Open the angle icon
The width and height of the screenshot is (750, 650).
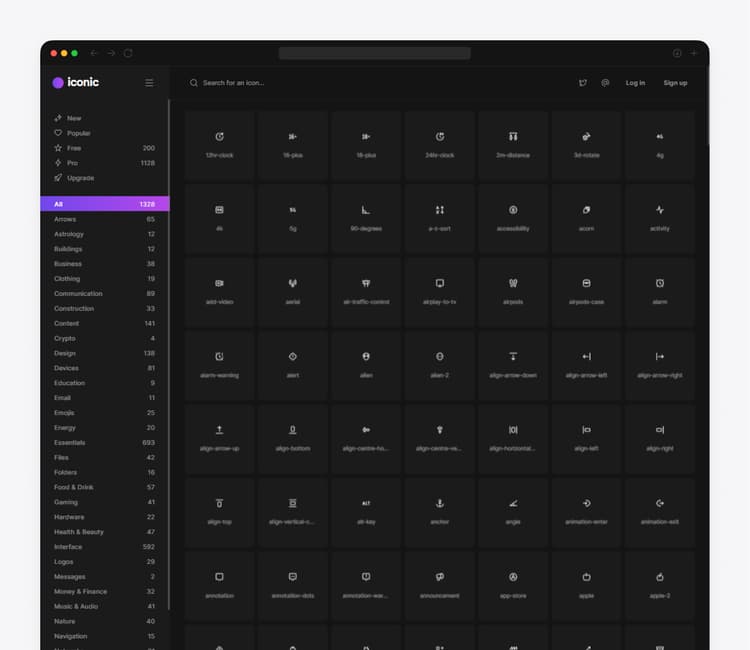click(x=513, y=513)
